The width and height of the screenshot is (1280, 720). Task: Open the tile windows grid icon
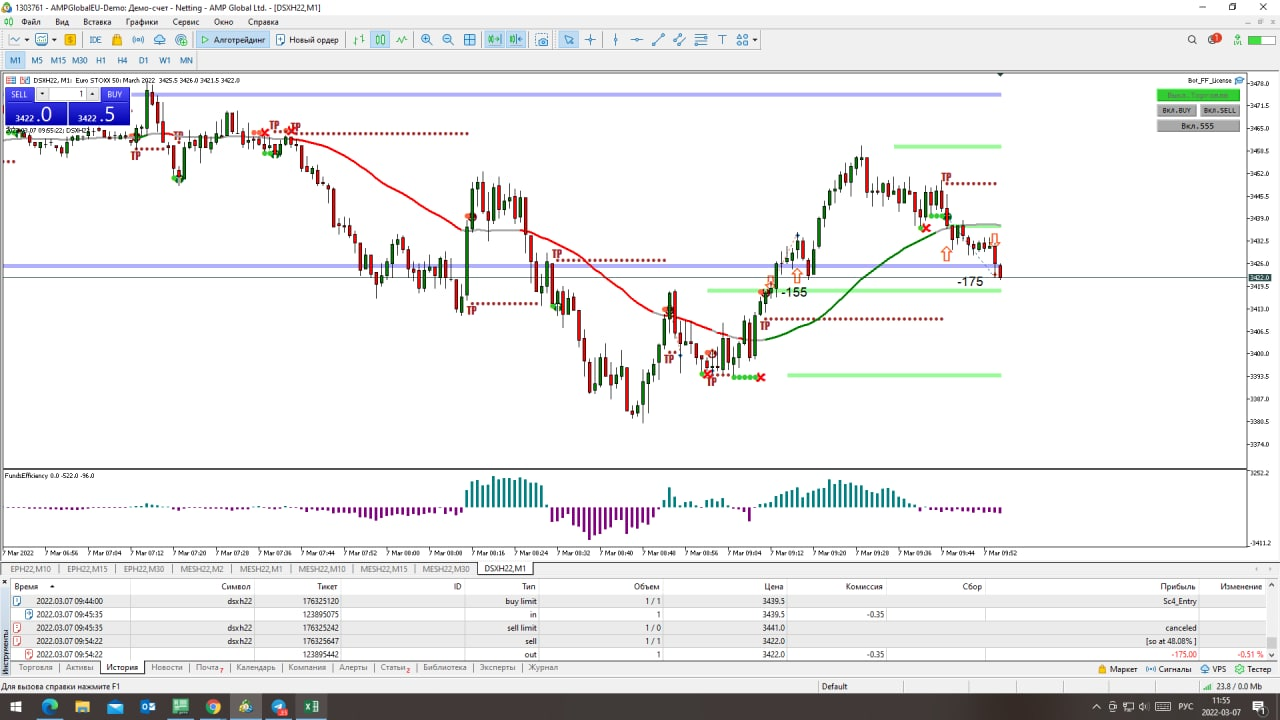point(471,40)
